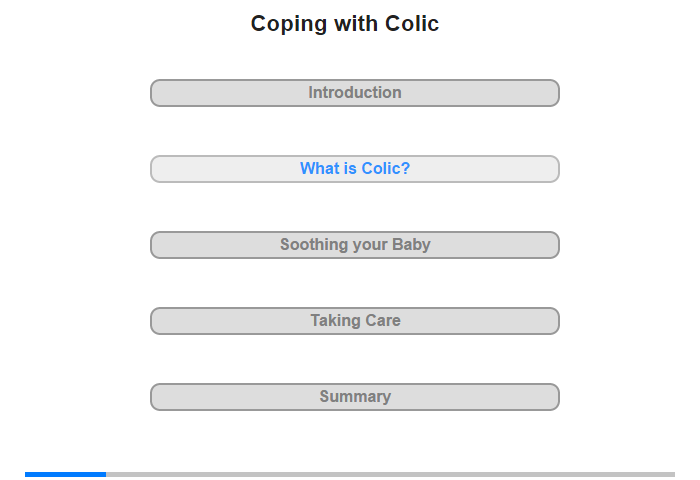Click the far right end of the progress track
Viewport: 700px width, 480px height.
[673, 474]
